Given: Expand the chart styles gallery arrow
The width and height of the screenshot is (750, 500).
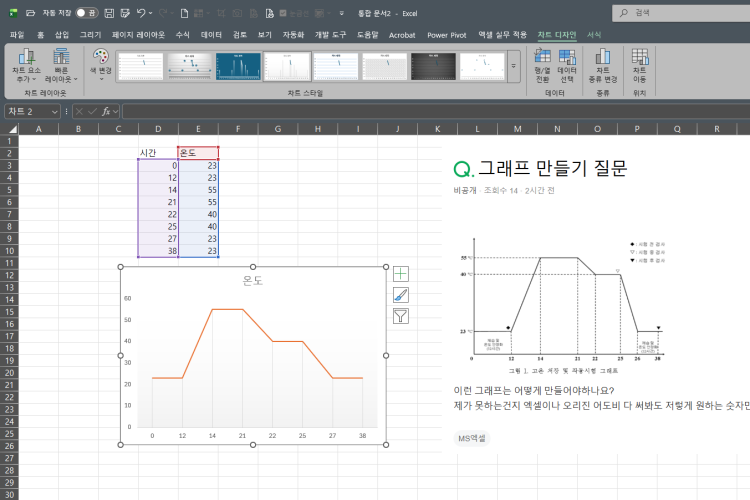Looking at the screenshot, I should tap(513, 67).
